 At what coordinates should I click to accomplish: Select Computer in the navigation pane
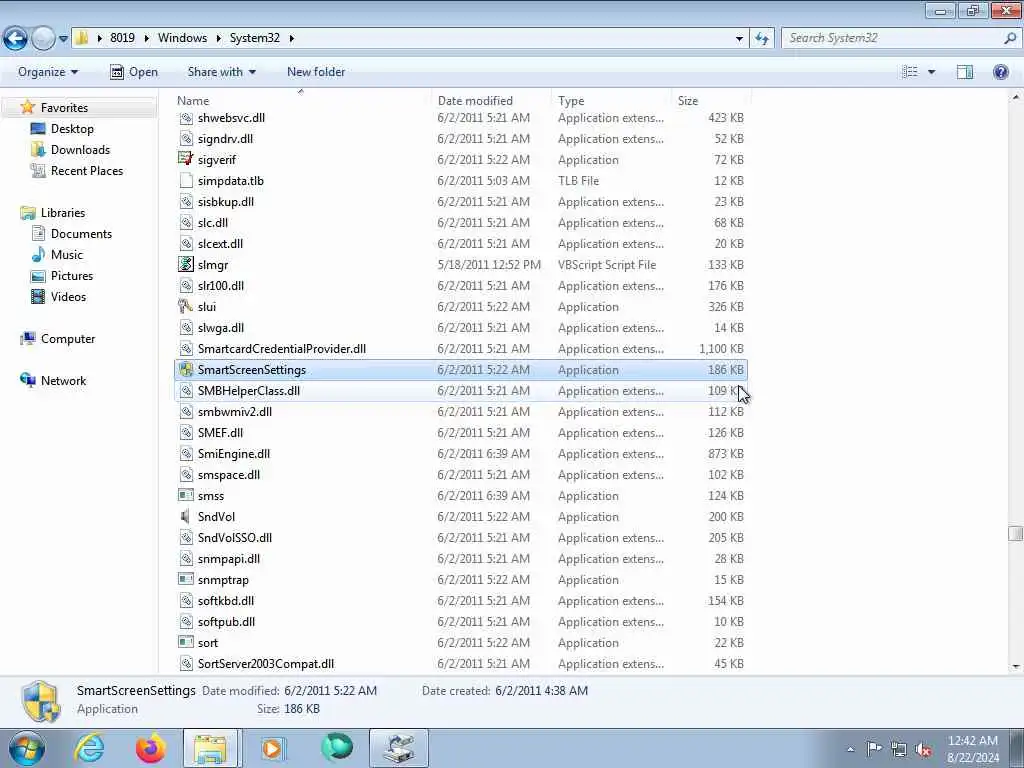68,339
